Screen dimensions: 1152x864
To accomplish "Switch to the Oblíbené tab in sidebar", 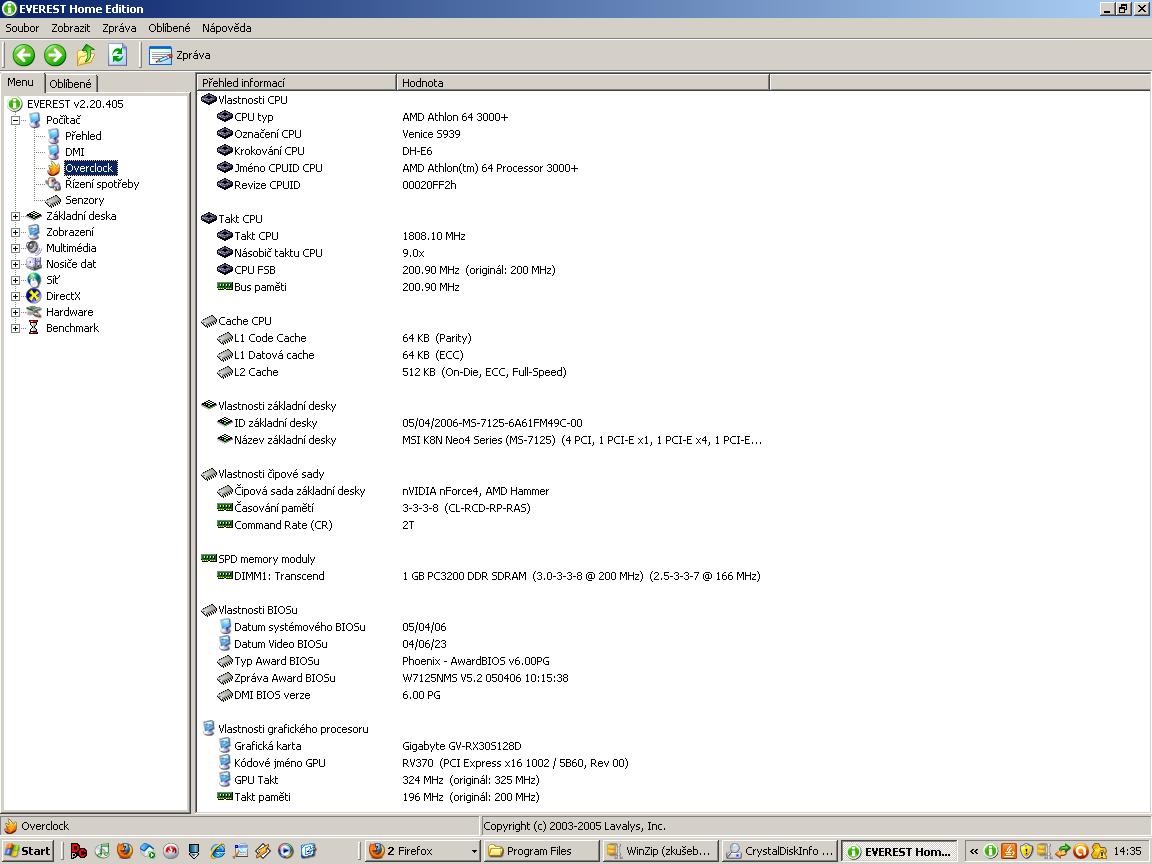I will [71, 84].
